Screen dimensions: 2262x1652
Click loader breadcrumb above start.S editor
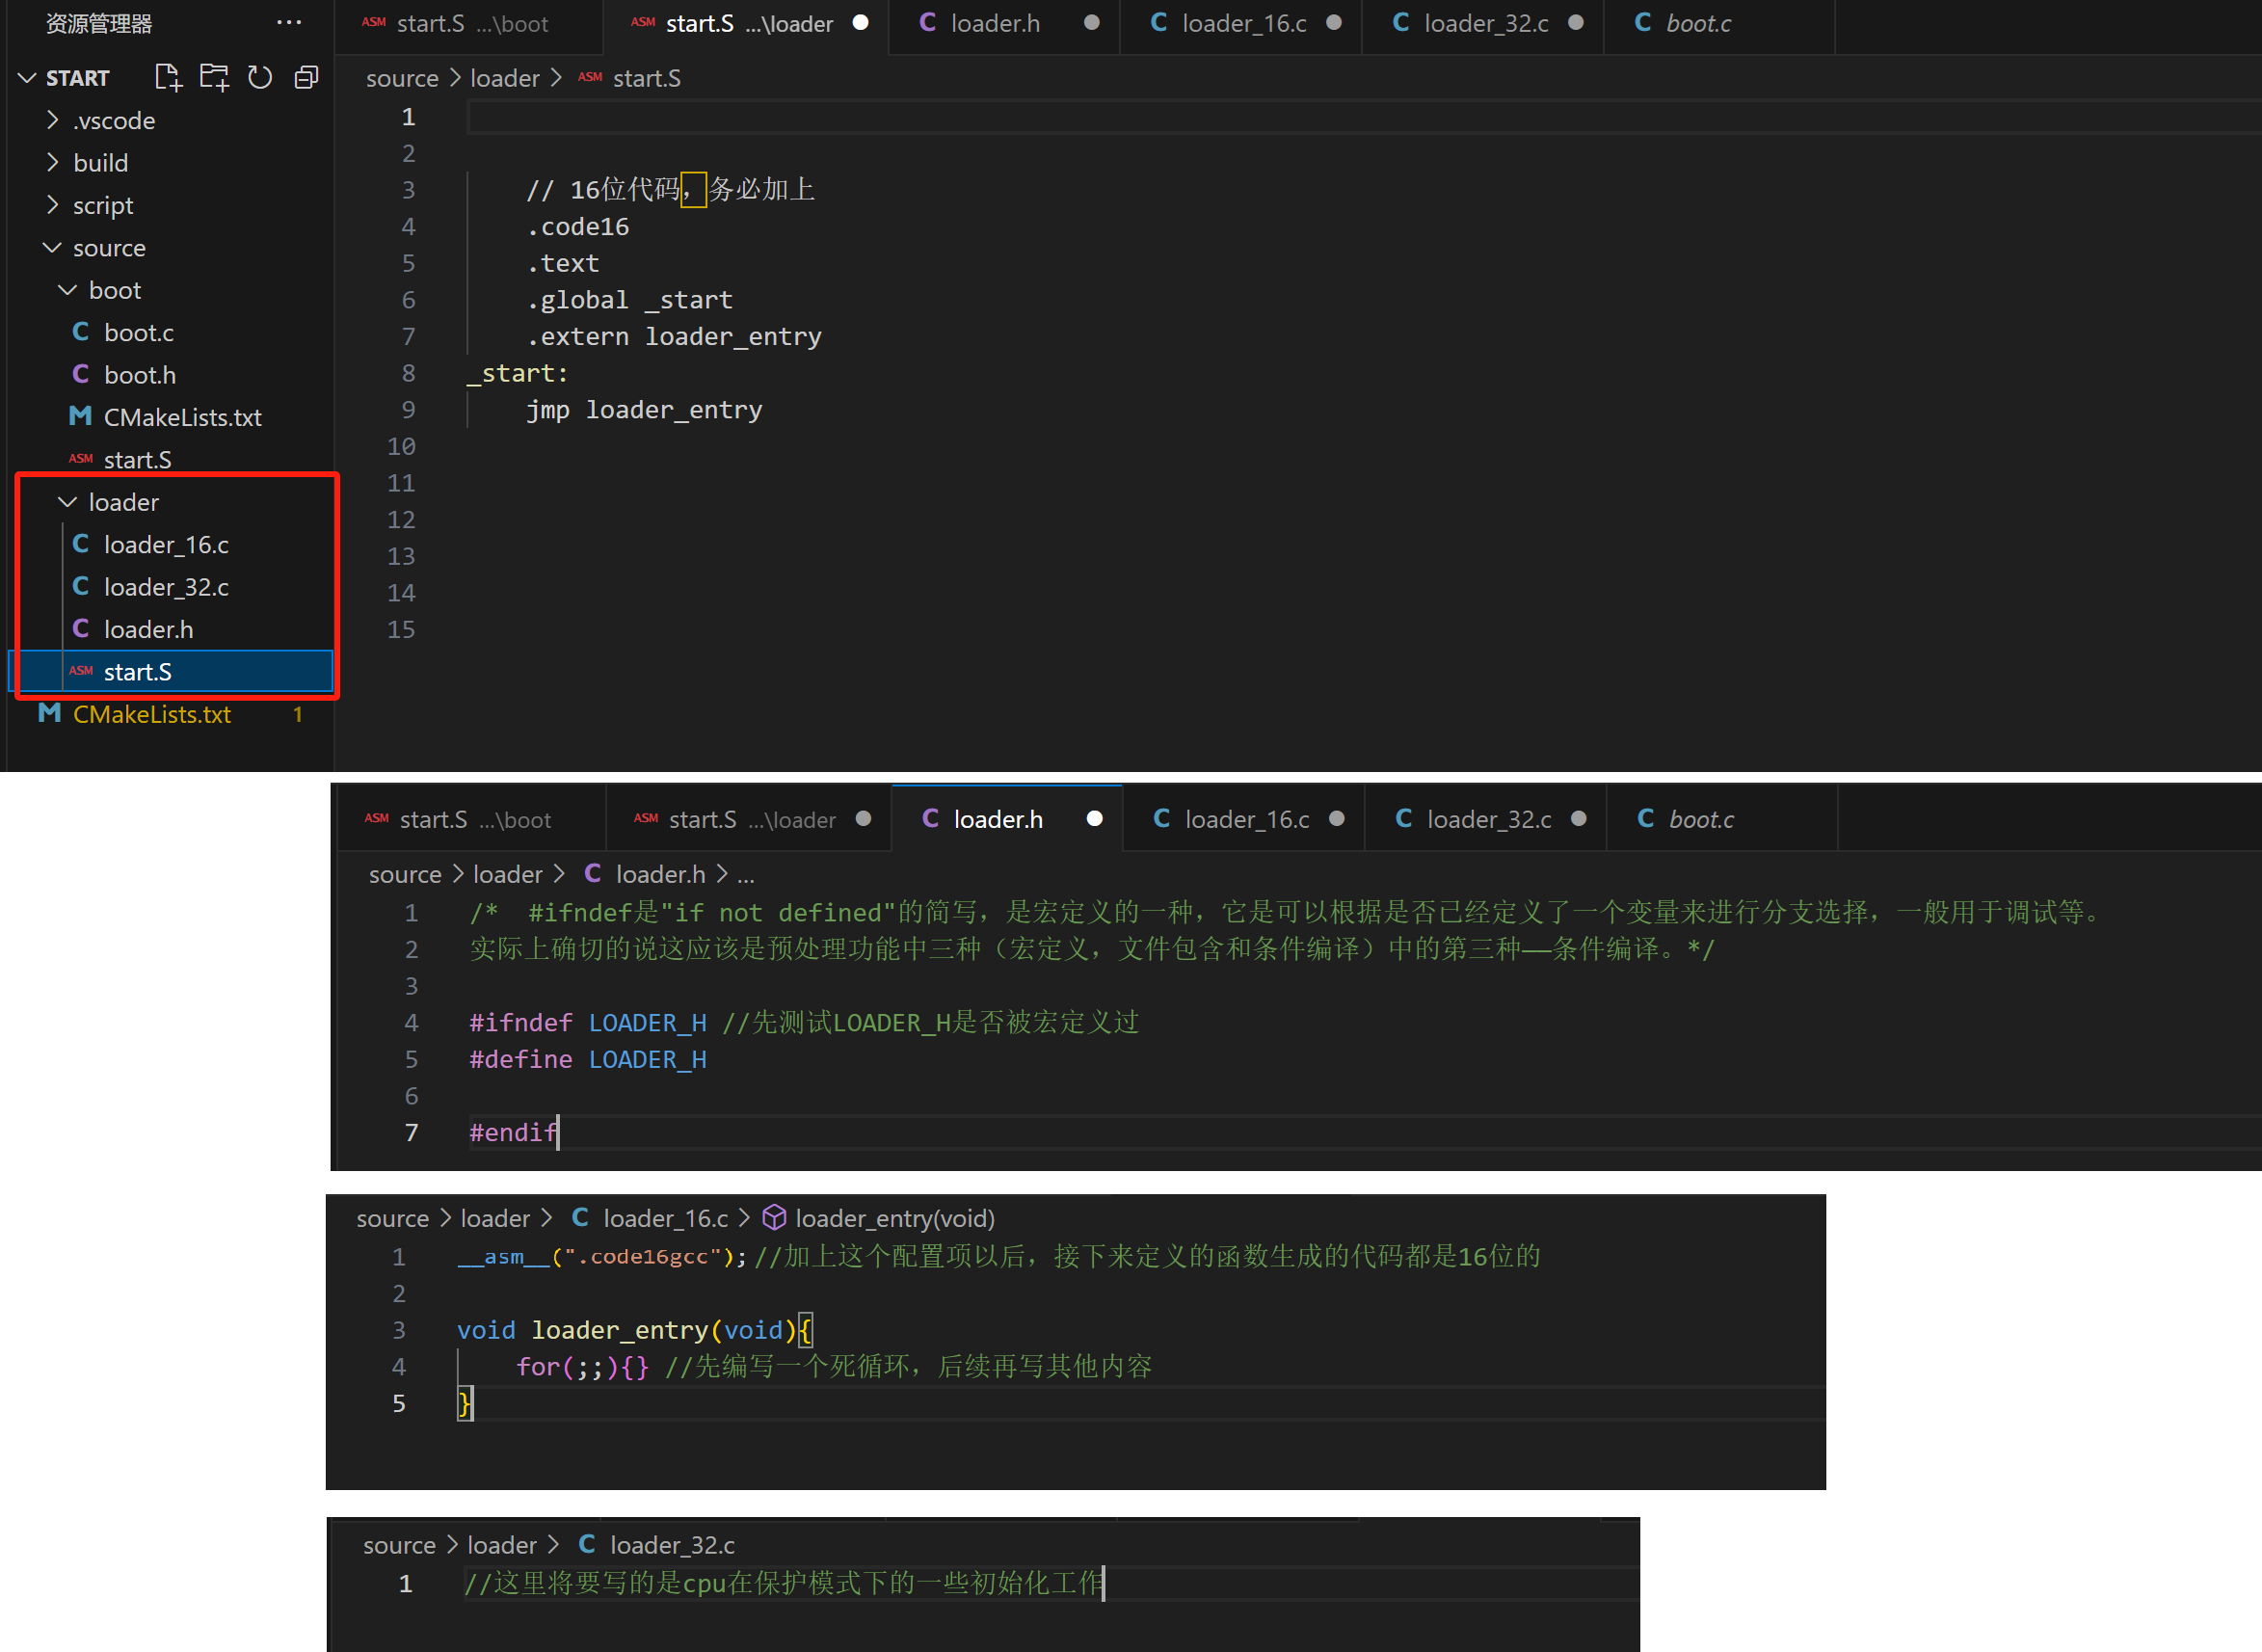(x=504, y=78)
